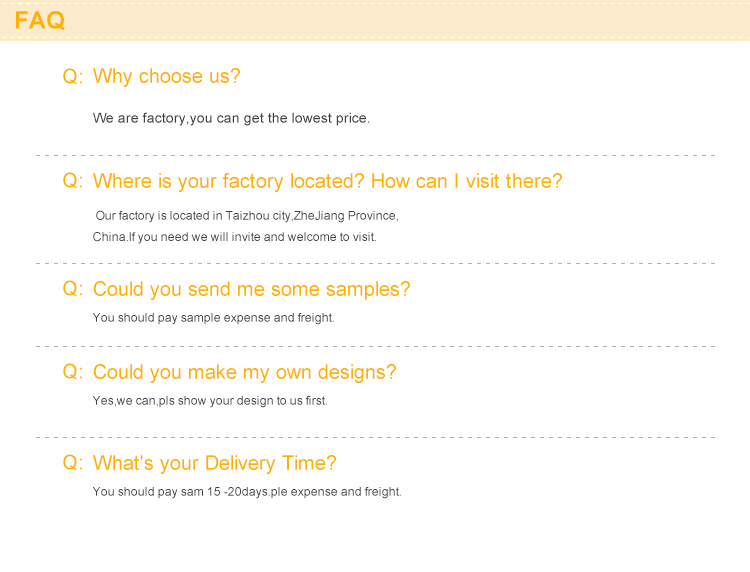Click the 'welcome to visit' answer line
This screenshot has width=750, height=572.
(x=234, y=237)
